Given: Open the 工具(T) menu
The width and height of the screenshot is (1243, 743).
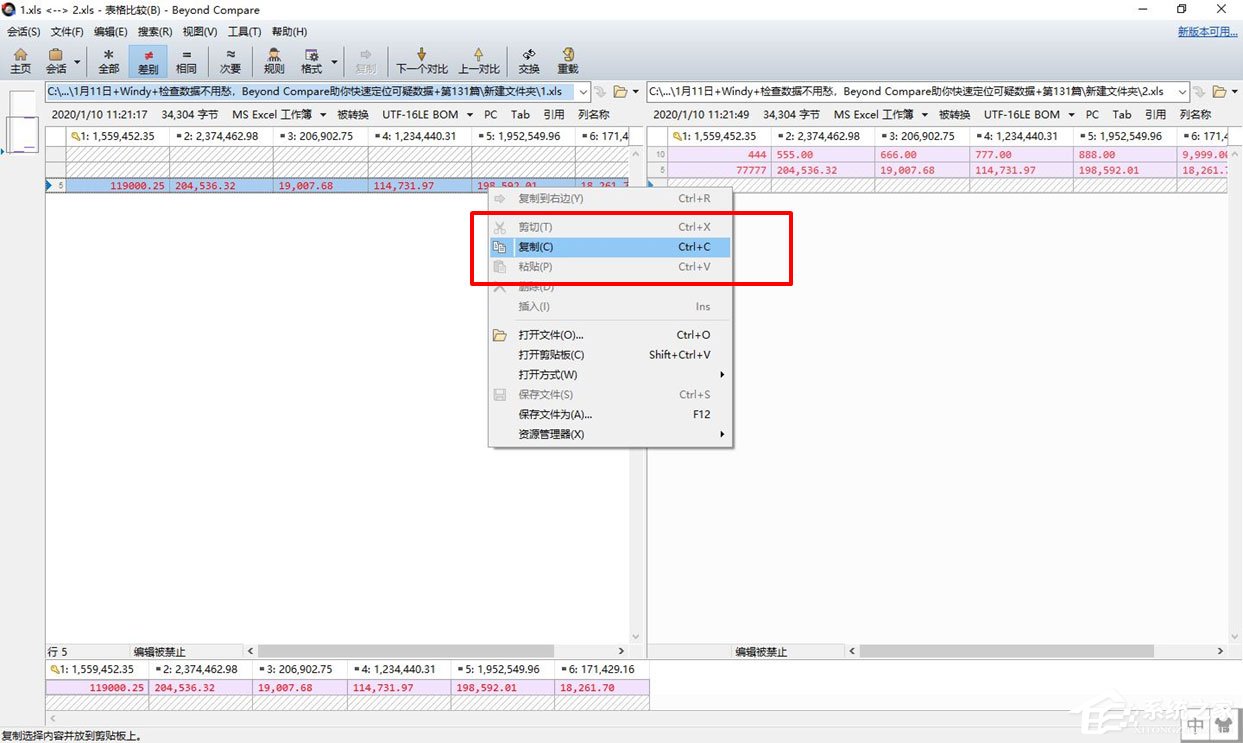Looking at the screenshot, I should (x=244, y=32).
